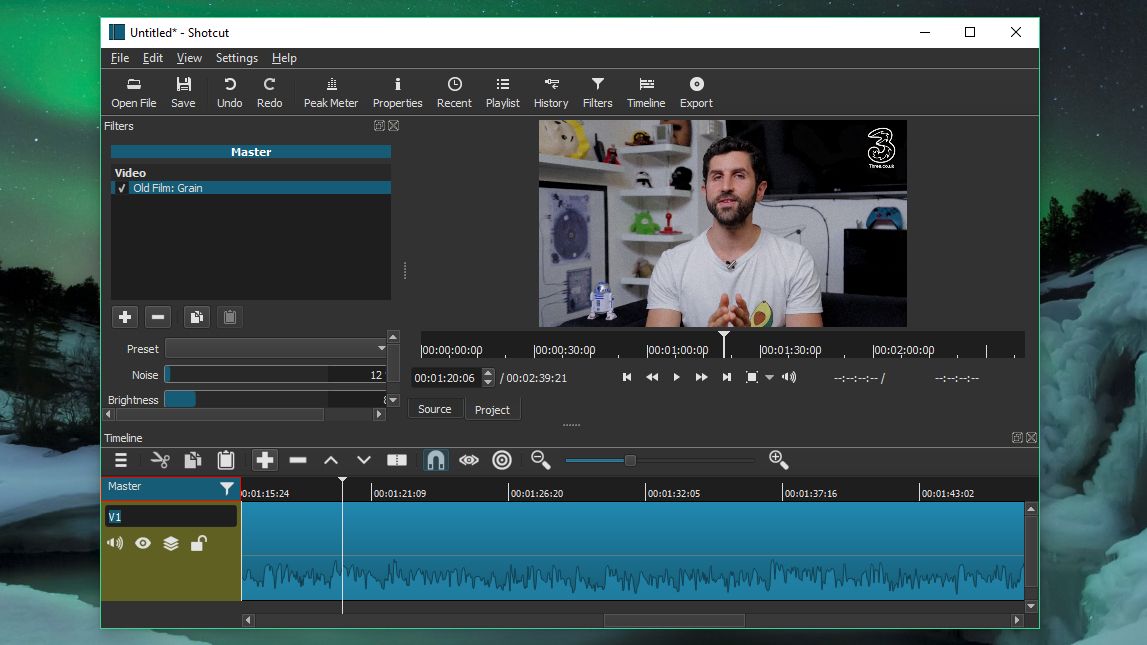Image resolution: width=1147 pixels, height=645 pixels.
Task: Split clip at playhead in timeline
Action: pos(397,460)
